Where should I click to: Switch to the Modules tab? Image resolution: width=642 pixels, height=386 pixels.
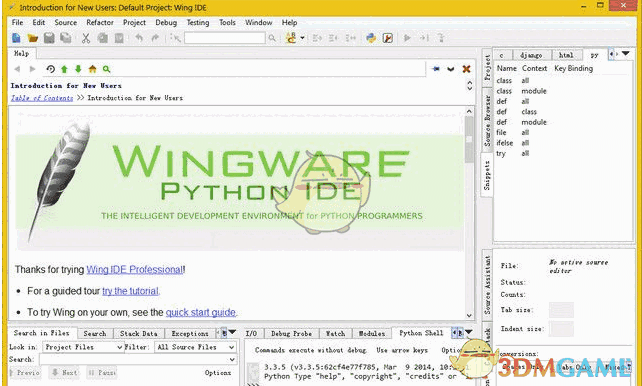coord(371,334)
